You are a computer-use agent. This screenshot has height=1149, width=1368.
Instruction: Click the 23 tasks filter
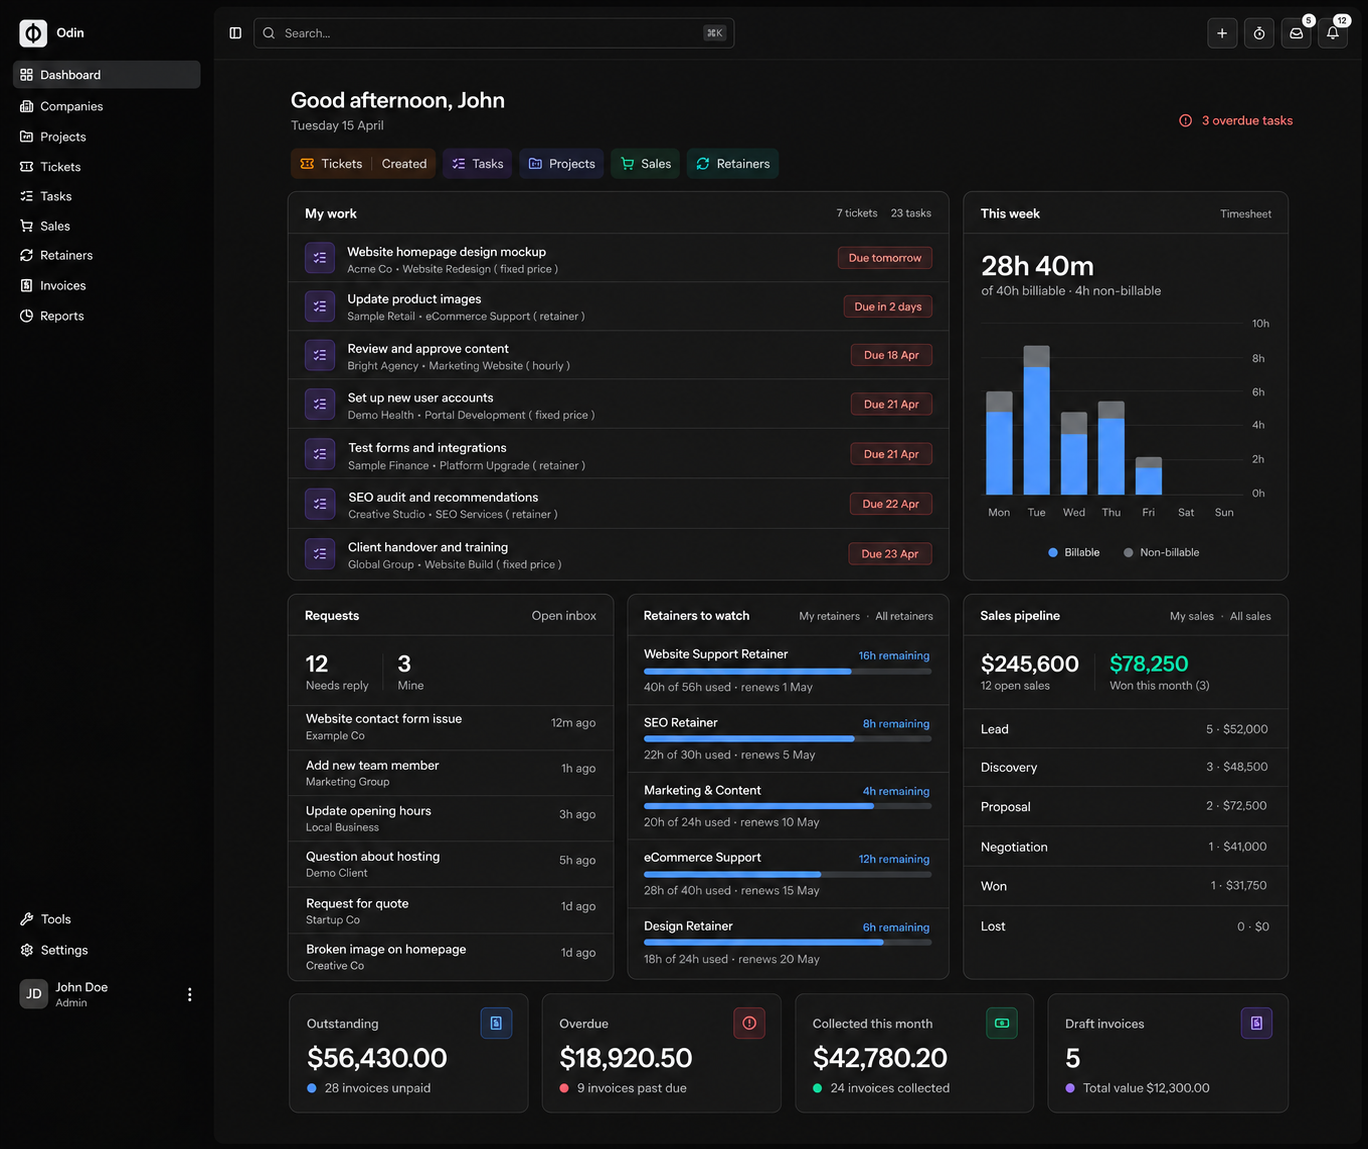[x=911, y=213]
